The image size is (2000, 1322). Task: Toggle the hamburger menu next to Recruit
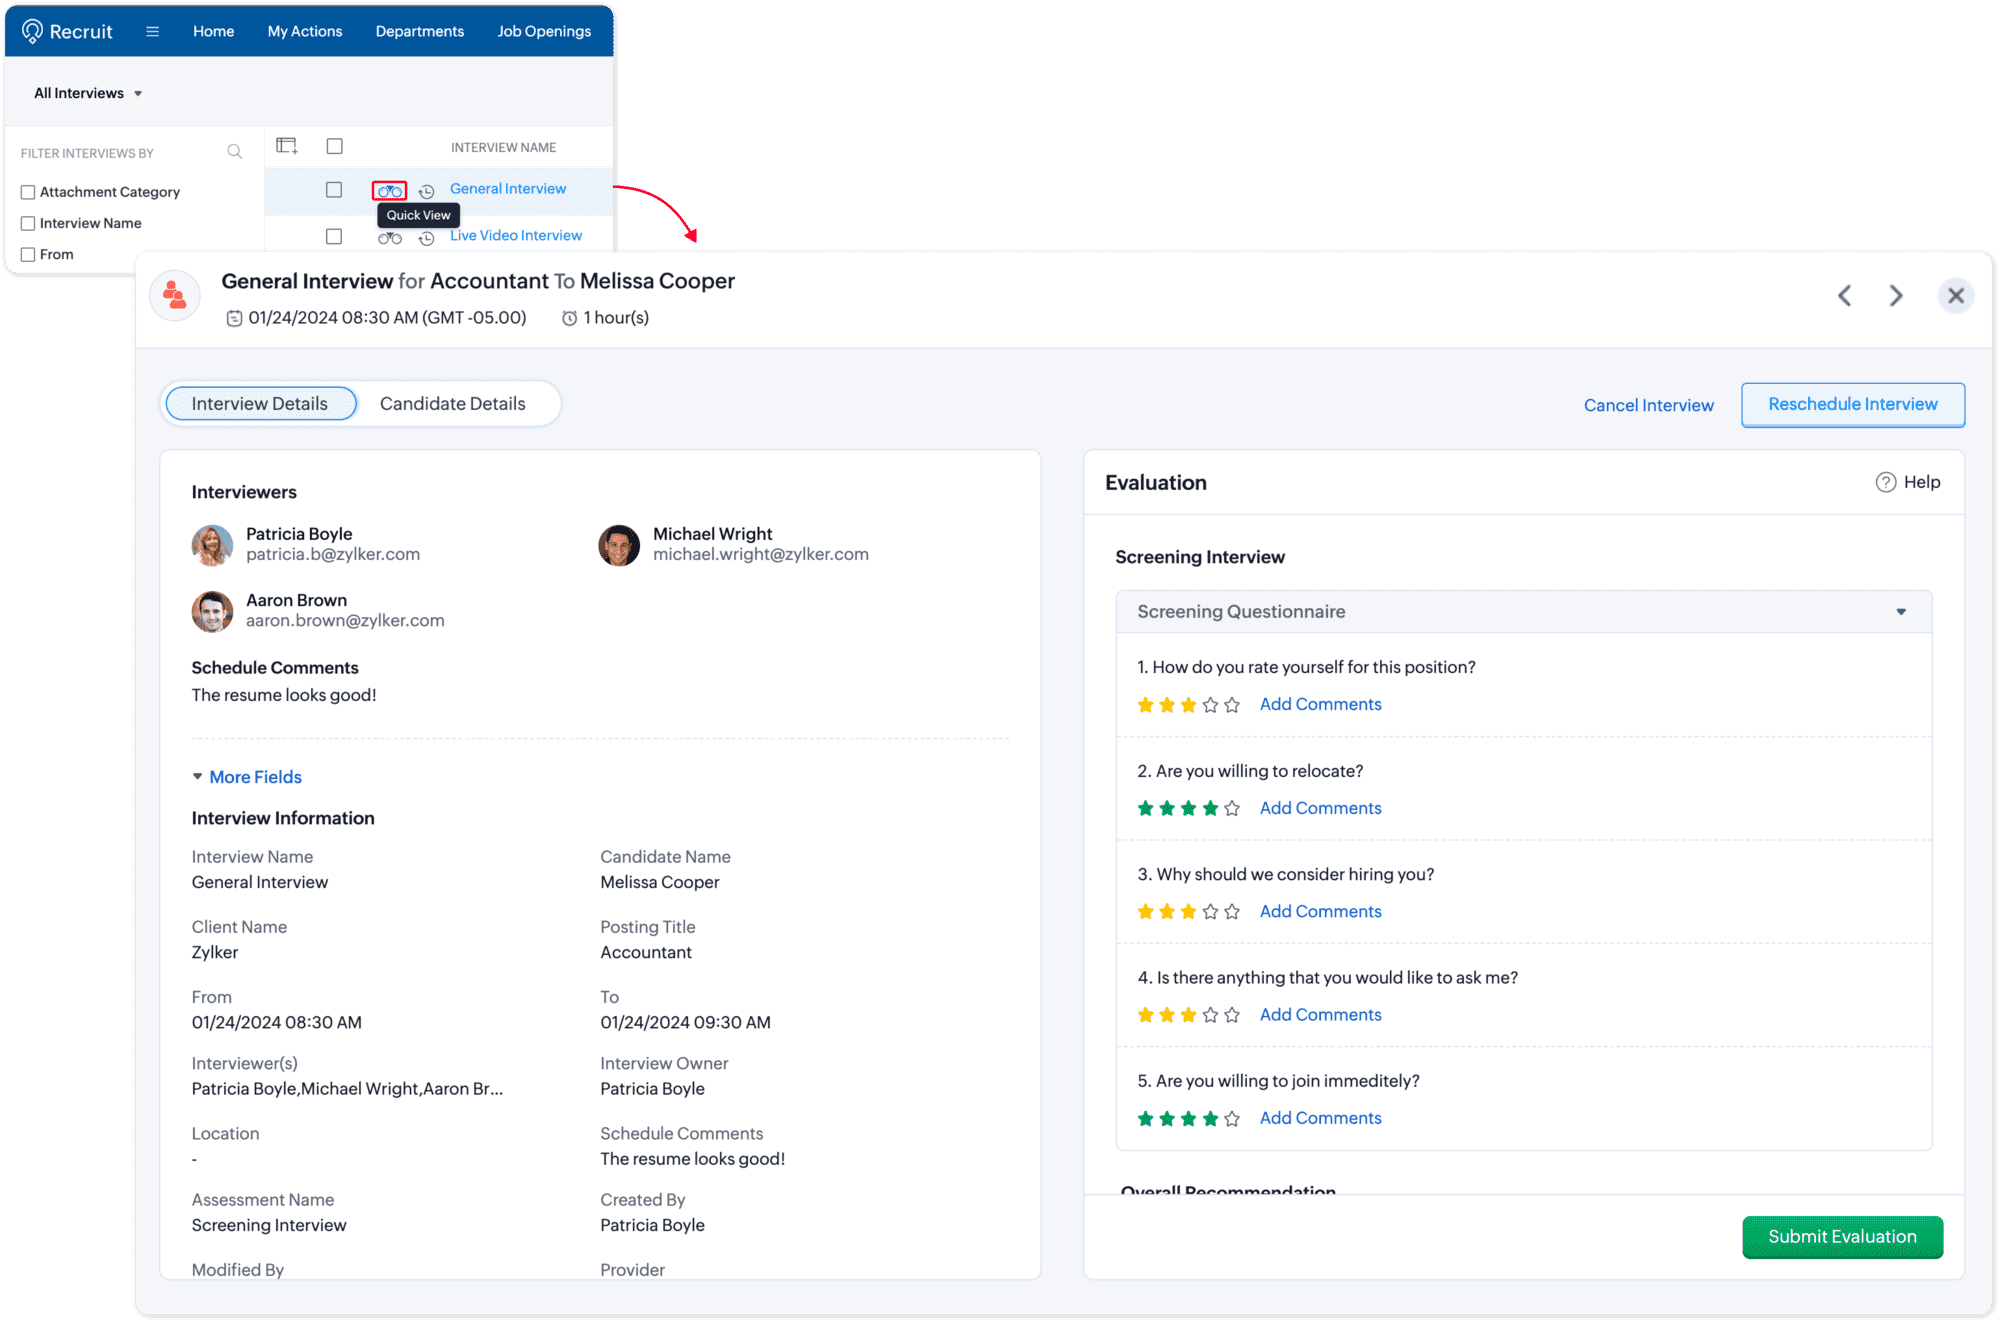152,31
